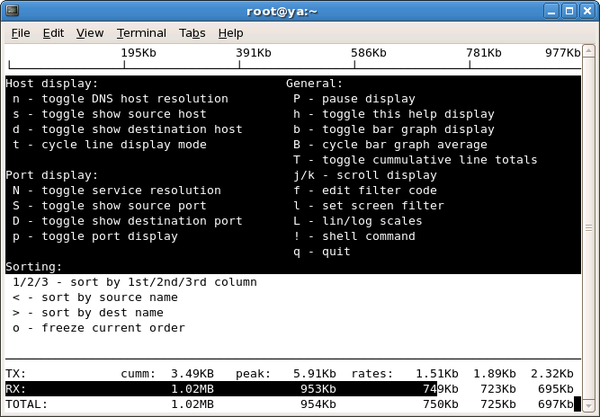Click 'N - toggle service resolution' line
The image size is (600, 417).
pyautogui.click(x=117, y=191)
